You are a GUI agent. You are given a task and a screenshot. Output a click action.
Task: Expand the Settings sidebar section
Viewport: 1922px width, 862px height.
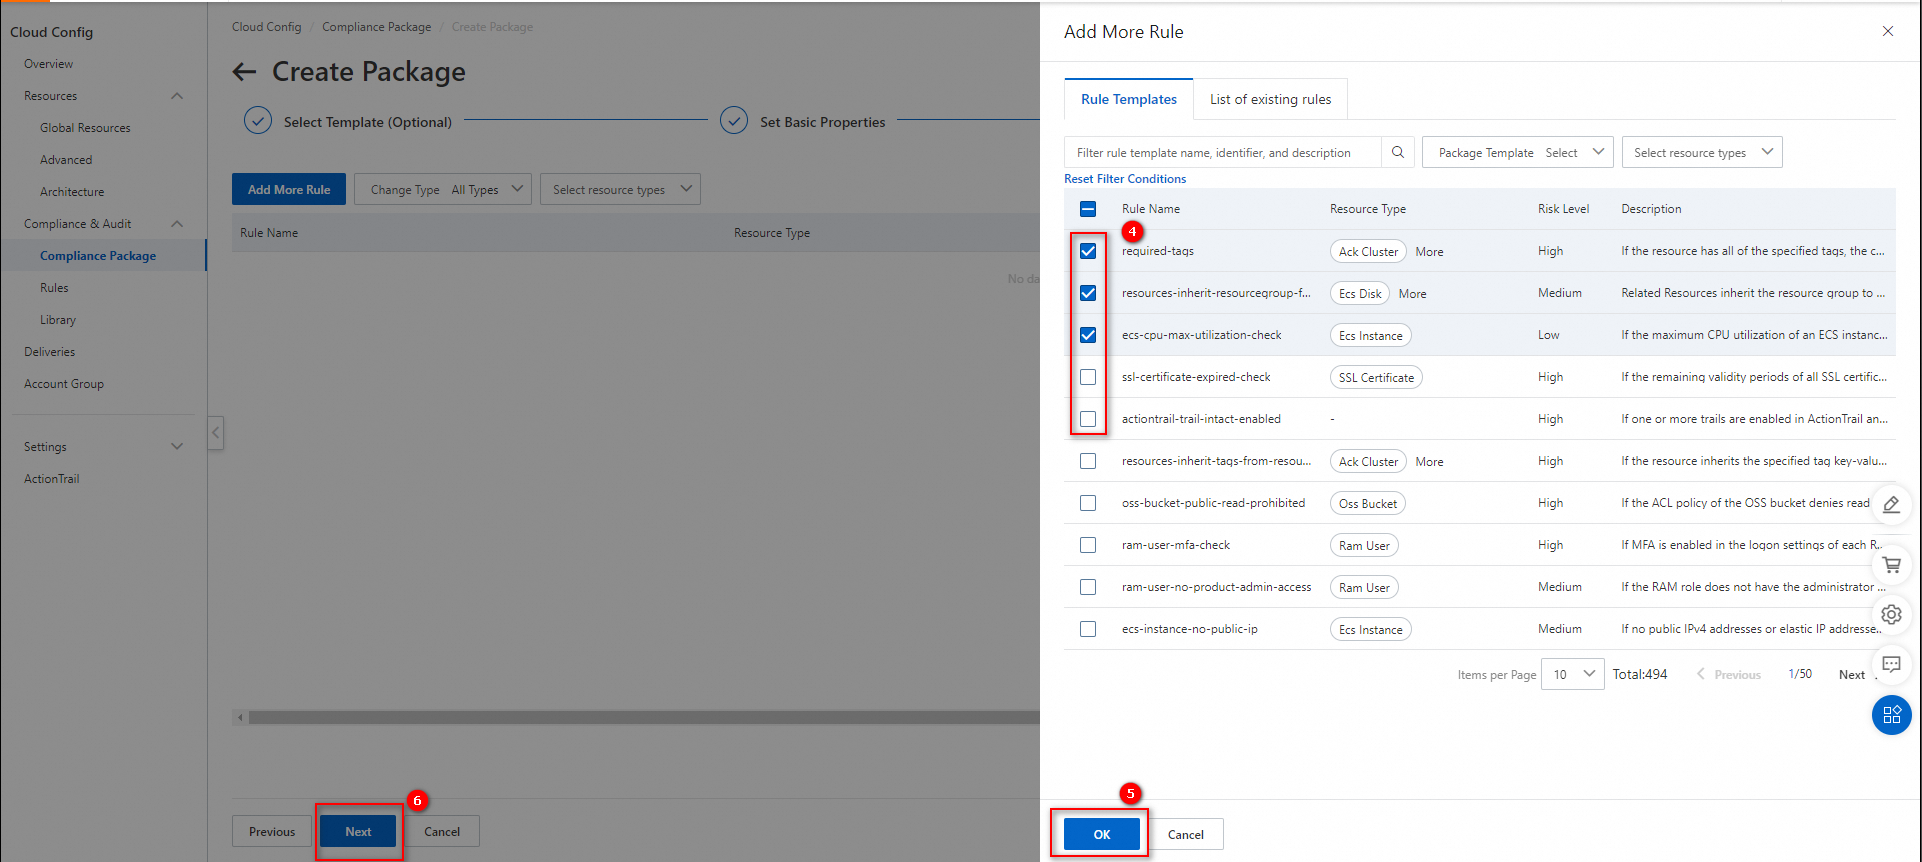[x=177, y=446]
